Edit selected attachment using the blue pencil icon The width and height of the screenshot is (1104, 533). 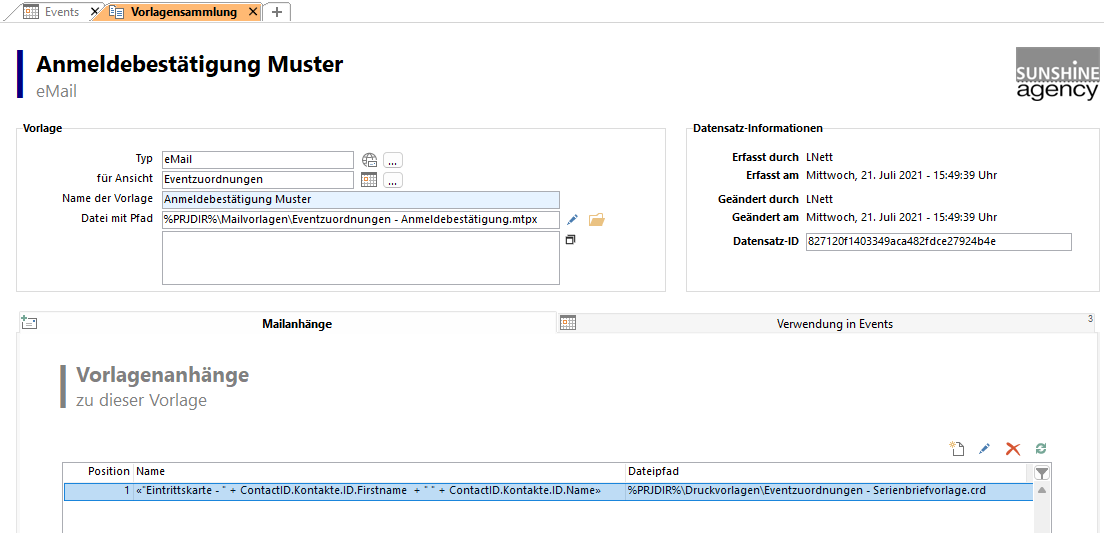pyautogui.click(x=984, y=449)
